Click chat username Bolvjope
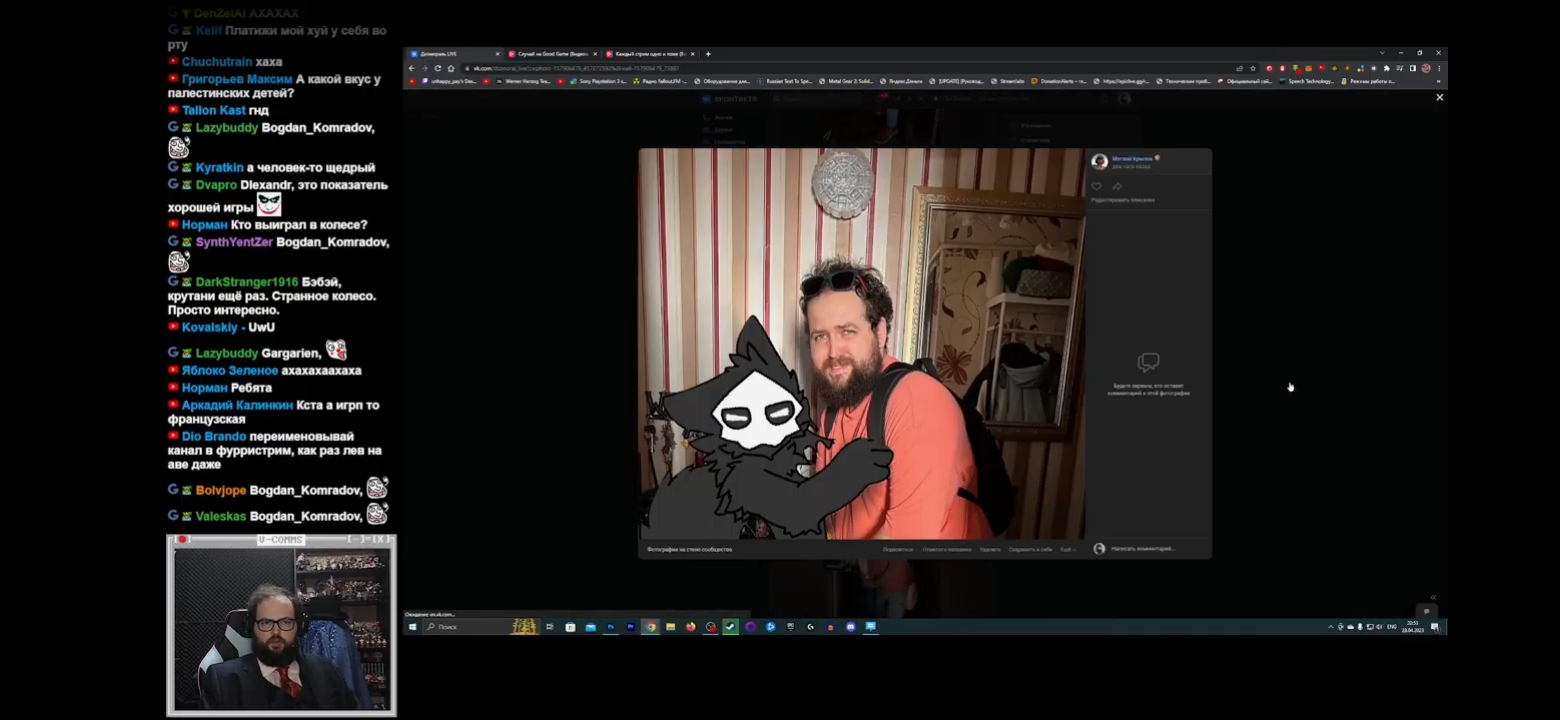The width and height of the screenshot is (1560, 720). pyautogui.click(x=221, y=490)
